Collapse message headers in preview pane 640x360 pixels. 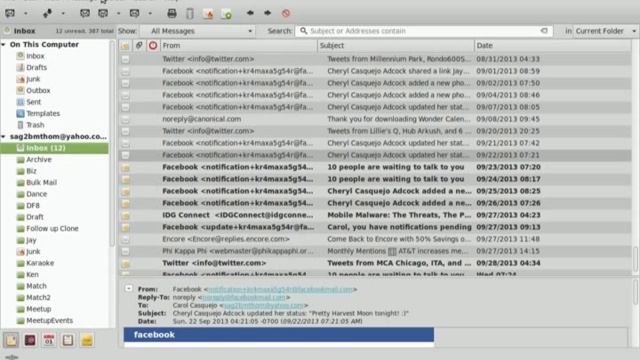coord(129,288)
